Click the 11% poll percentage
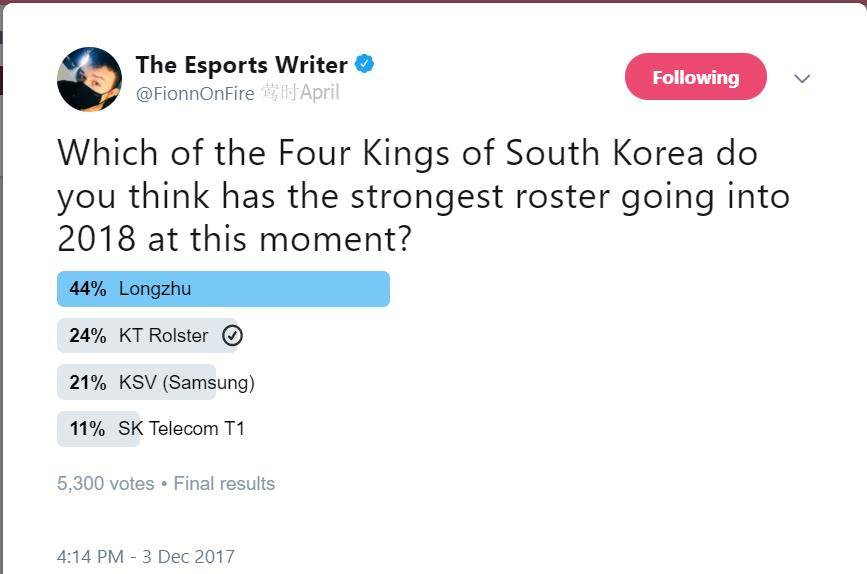Viewport: 867px width, 574px height. (87, 429)
